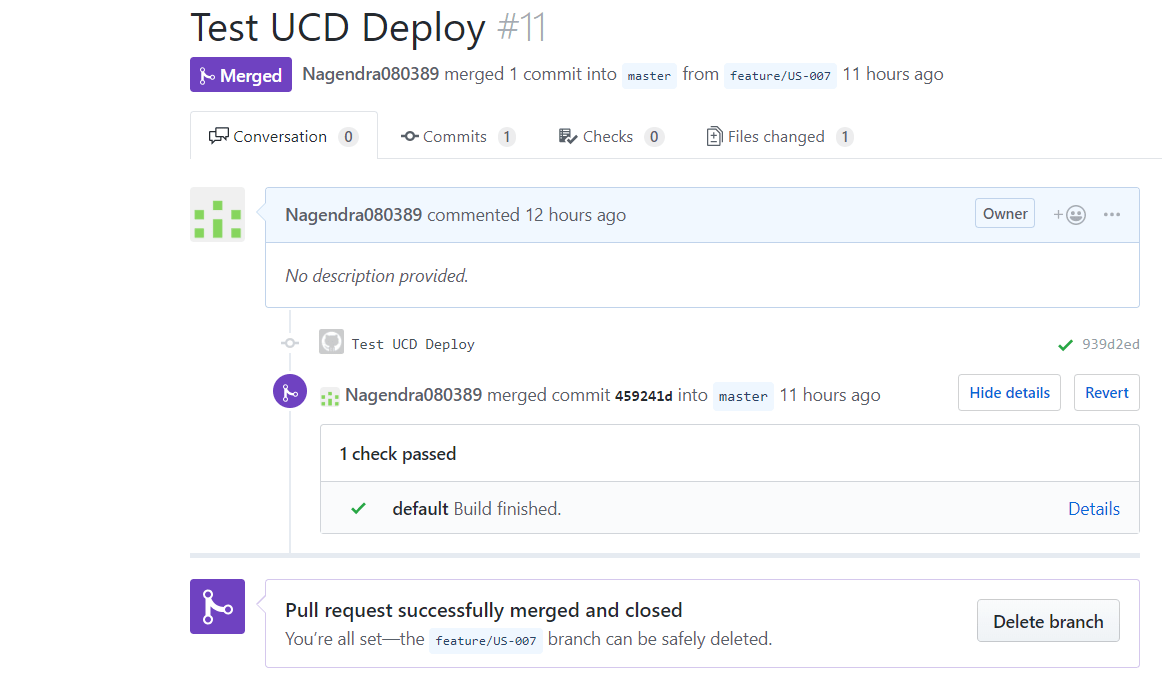1162x679 pixels.
Task: Open the Files changed tab
Action: tap(778, 136)
